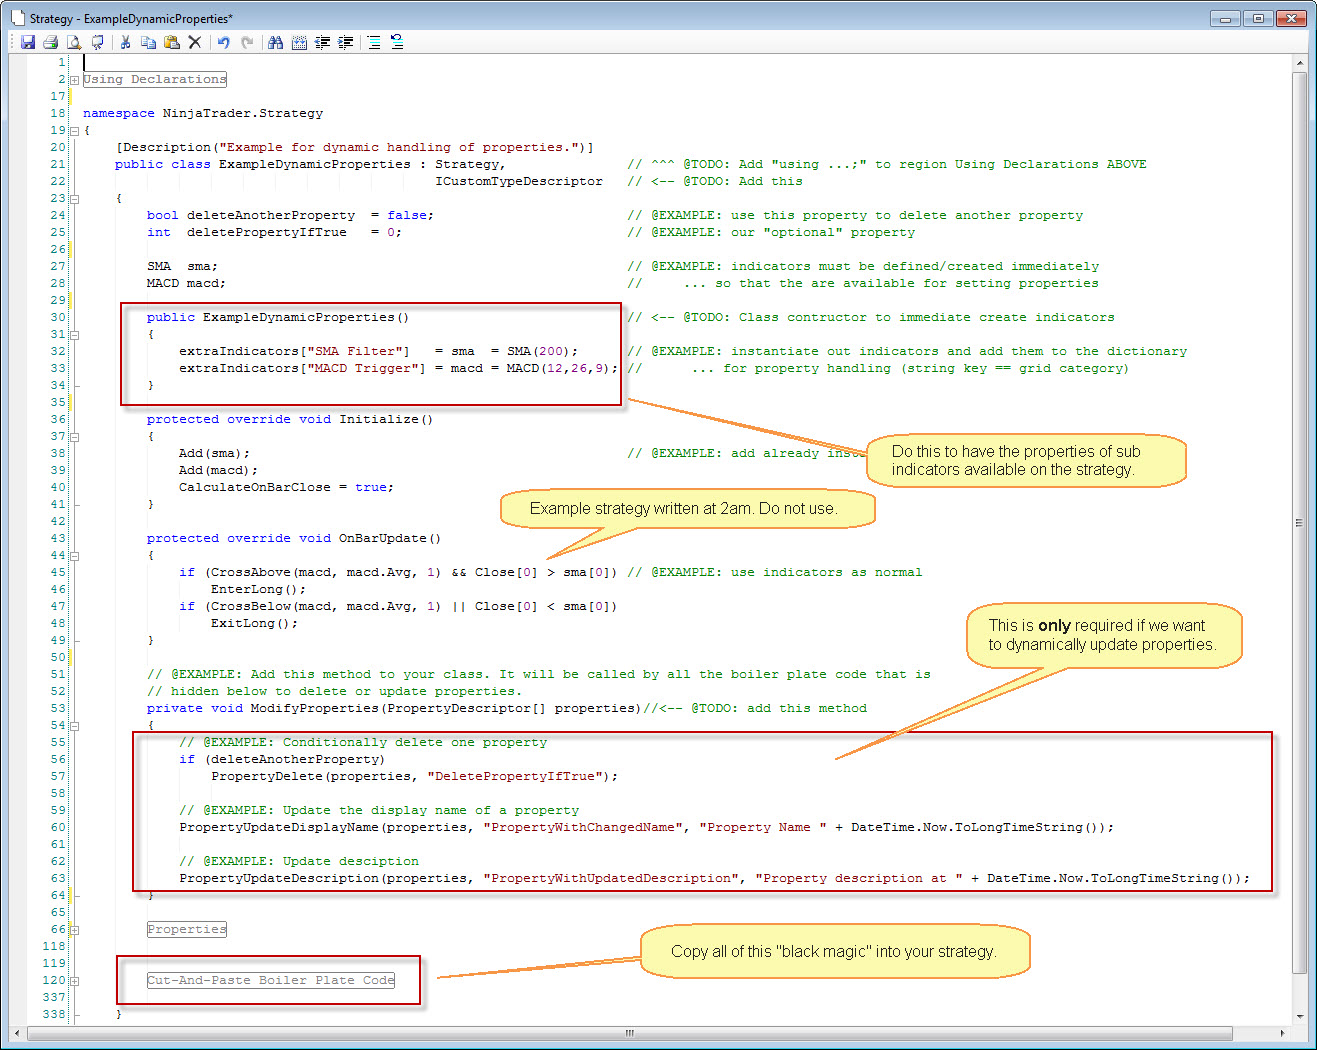1317x1050 pixels.
Task: Delete selection with the X icon
Action: (195, 42)
